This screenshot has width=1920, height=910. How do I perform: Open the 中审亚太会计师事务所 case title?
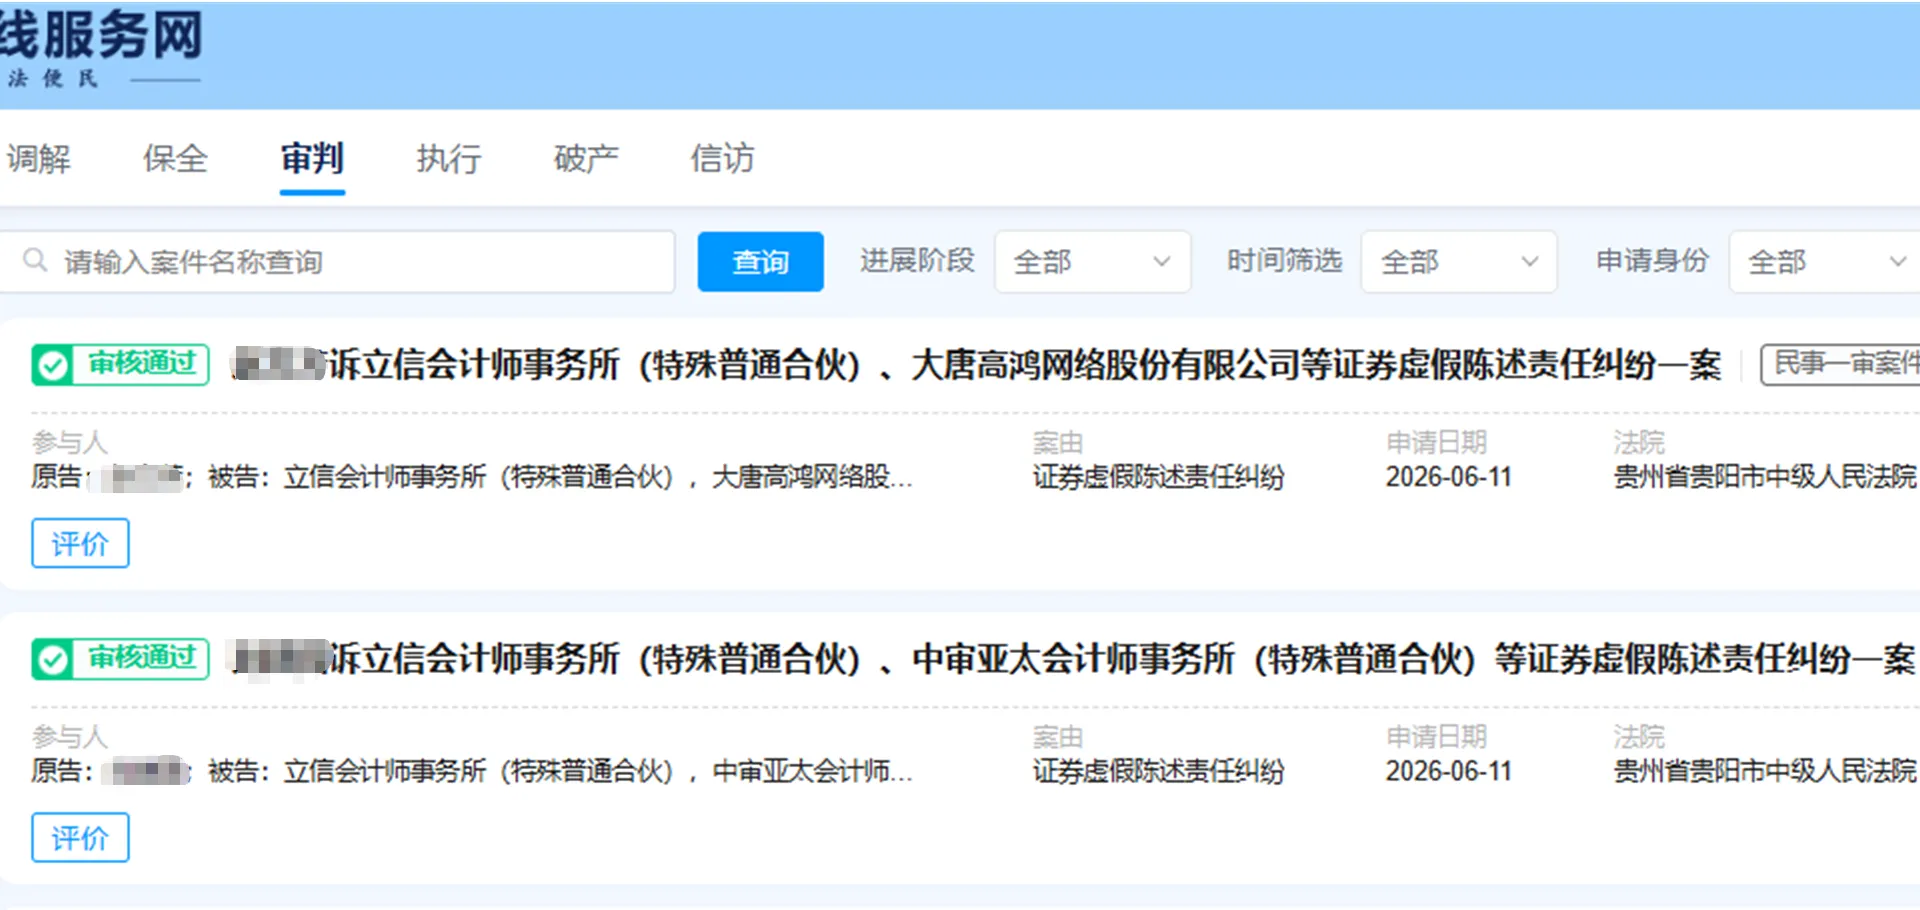coord(1073,659)
